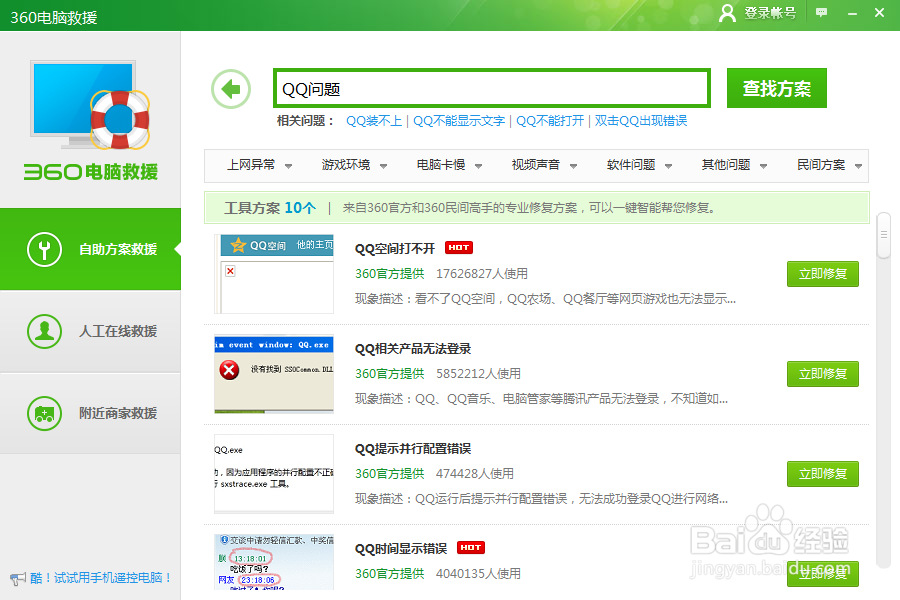Click 立即修复 for QQ相关产品无法登录
The image size is (900, 600).
pyautogui.click(x=823, y=374)
